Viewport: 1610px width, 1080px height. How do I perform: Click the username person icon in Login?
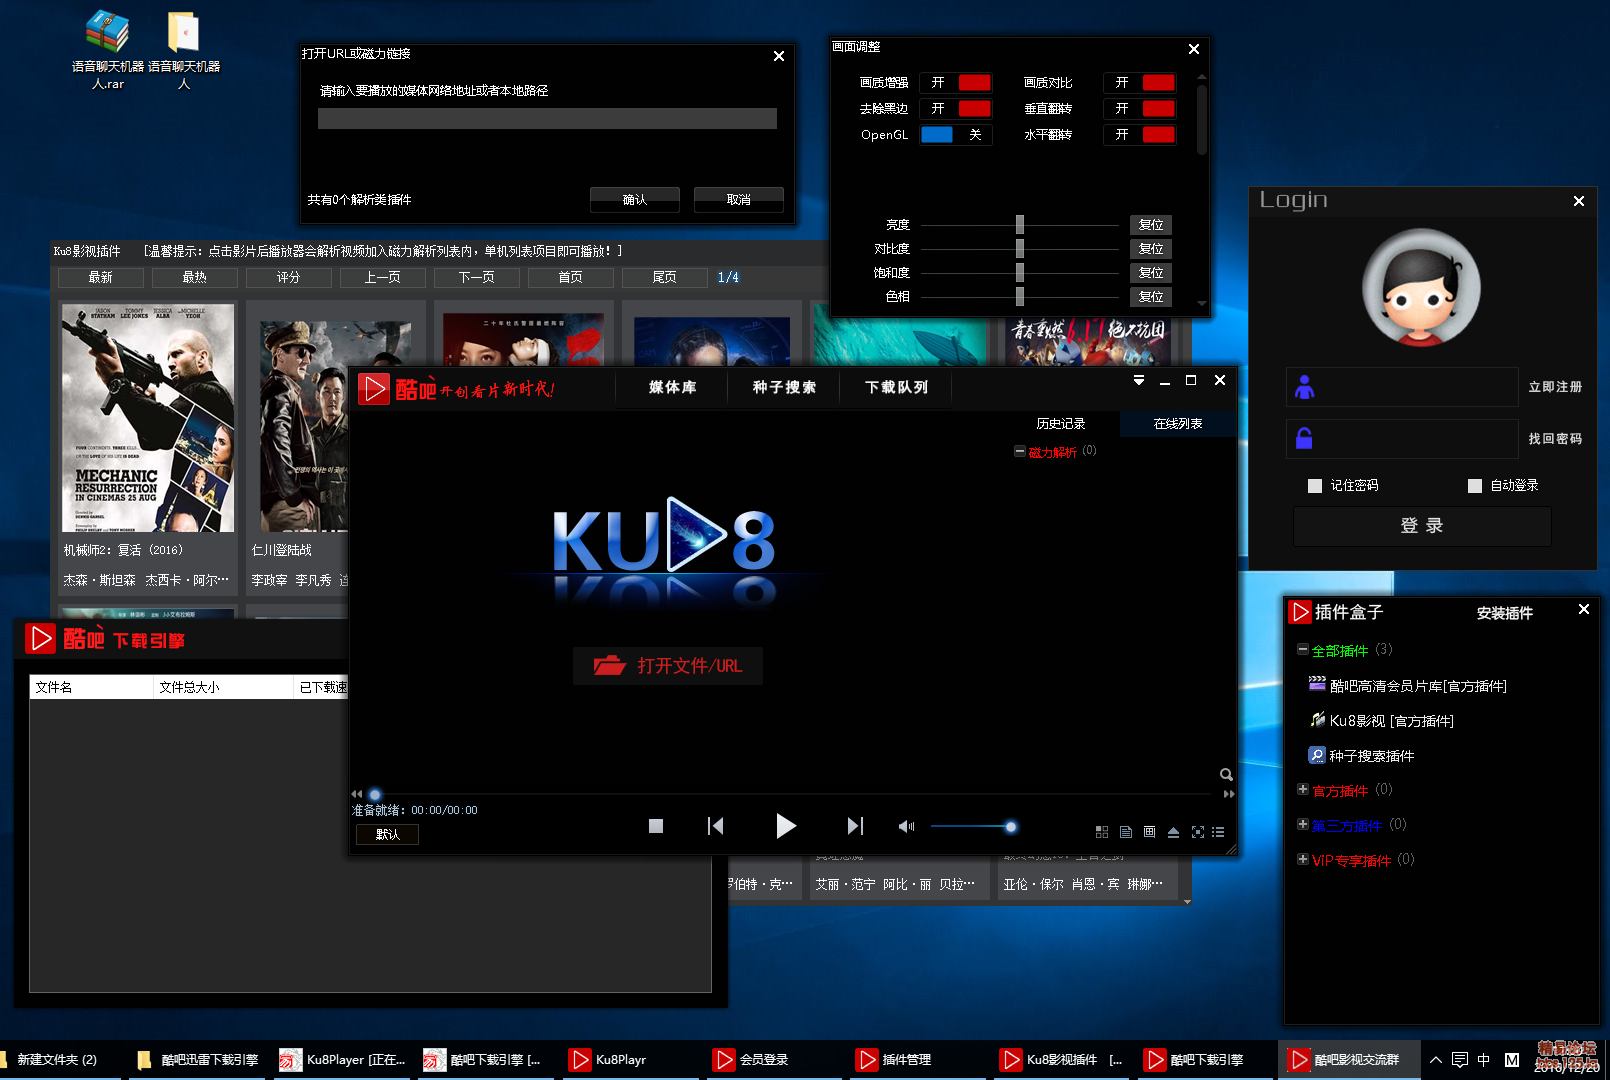pos(1305,387)
